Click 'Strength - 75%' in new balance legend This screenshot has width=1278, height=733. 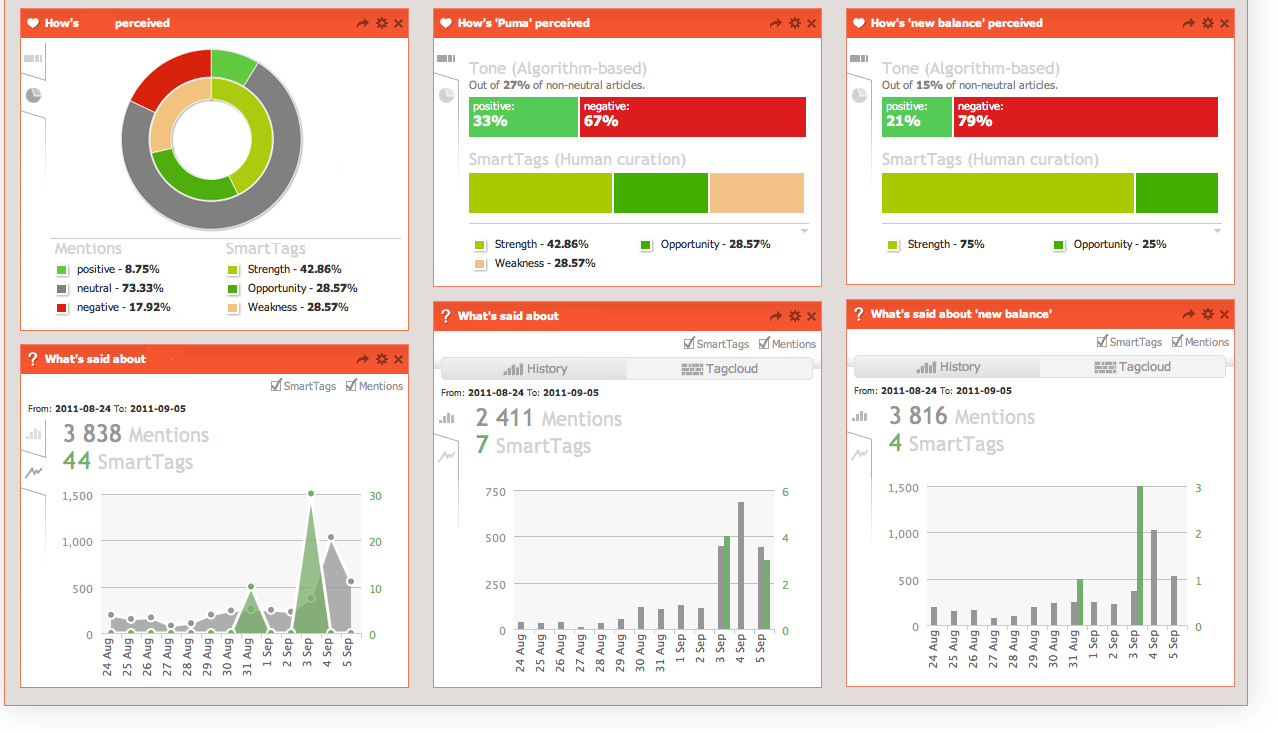pos(936,244)
